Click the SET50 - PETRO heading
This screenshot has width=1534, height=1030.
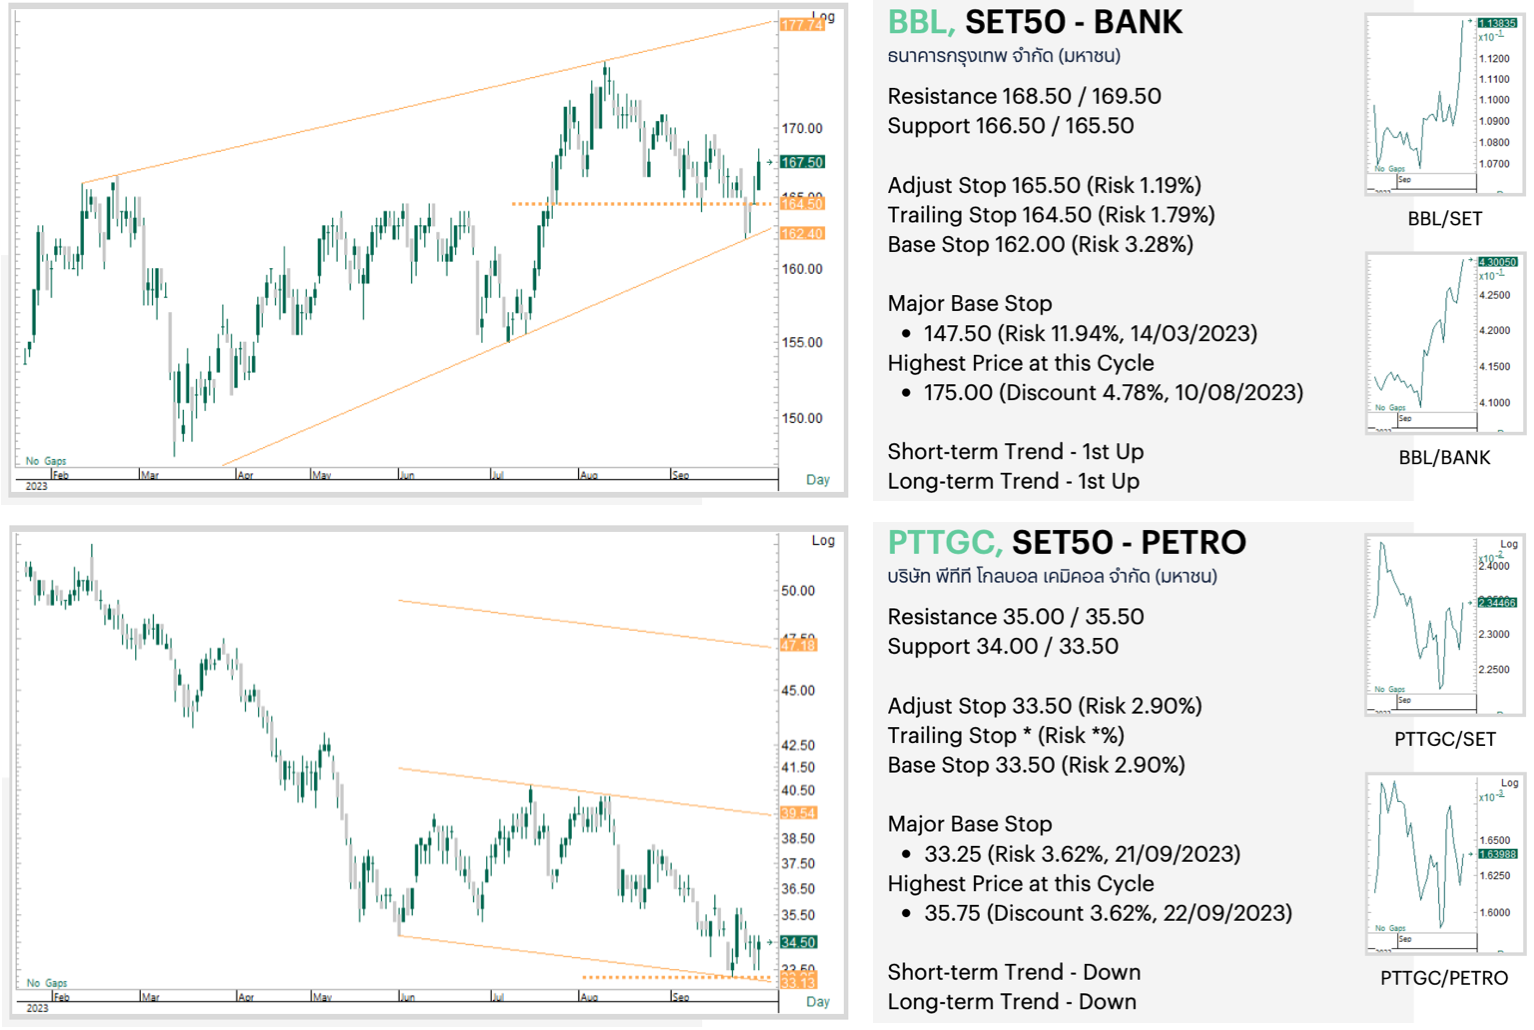point(1129,543)
